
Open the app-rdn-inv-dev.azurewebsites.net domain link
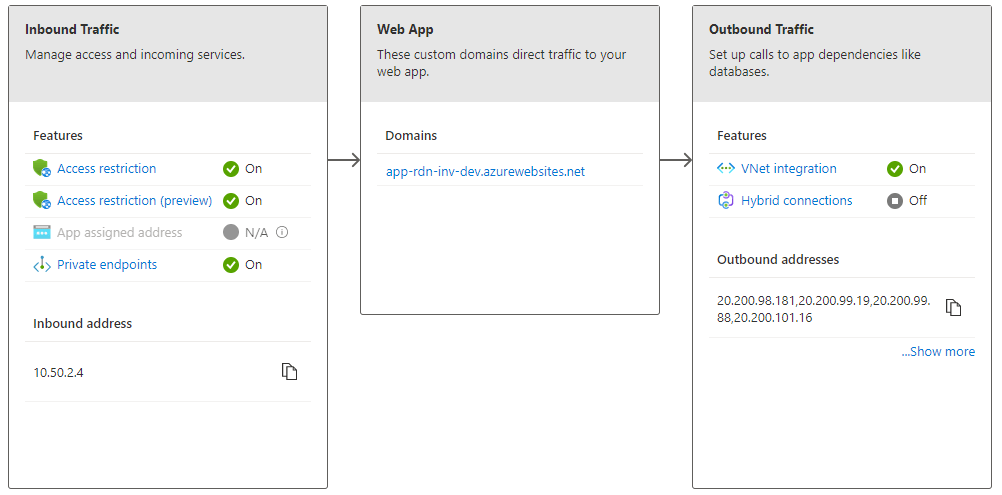click(485, 172)
